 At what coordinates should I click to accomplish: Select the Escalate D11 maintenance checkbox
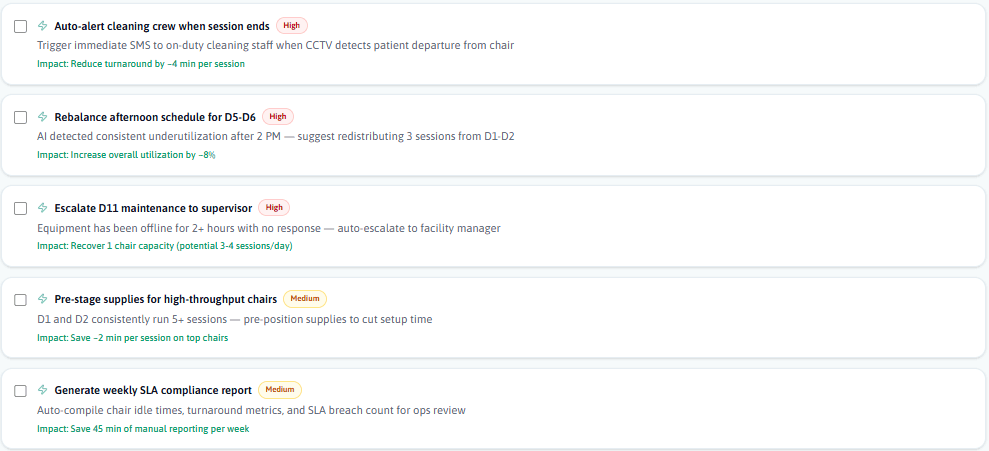pyautogui.click(x=21, y=209)
